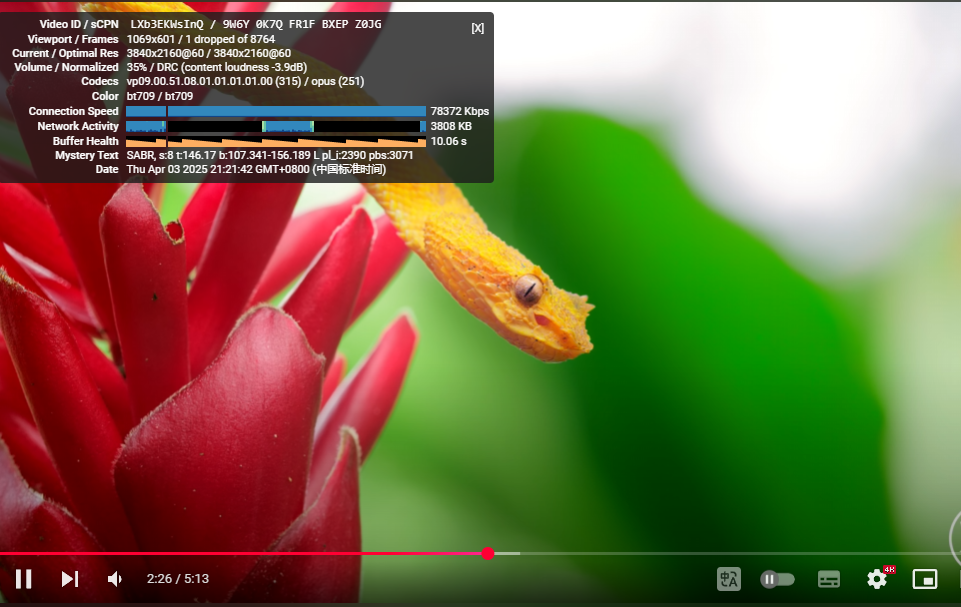
Task: Open the 4K settings gear menu
Action: click(x=878, y=579)
